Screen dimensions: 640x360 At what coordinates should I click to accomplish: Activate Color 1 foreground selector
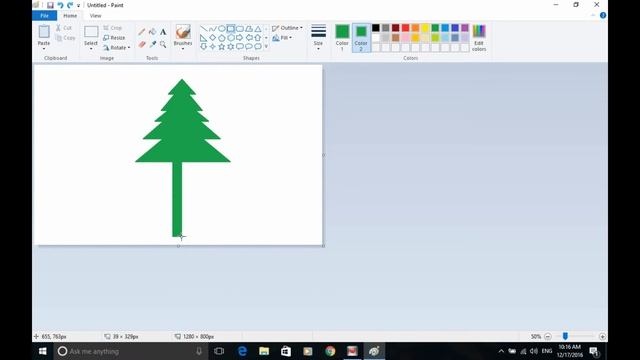[x=342, y=38]
